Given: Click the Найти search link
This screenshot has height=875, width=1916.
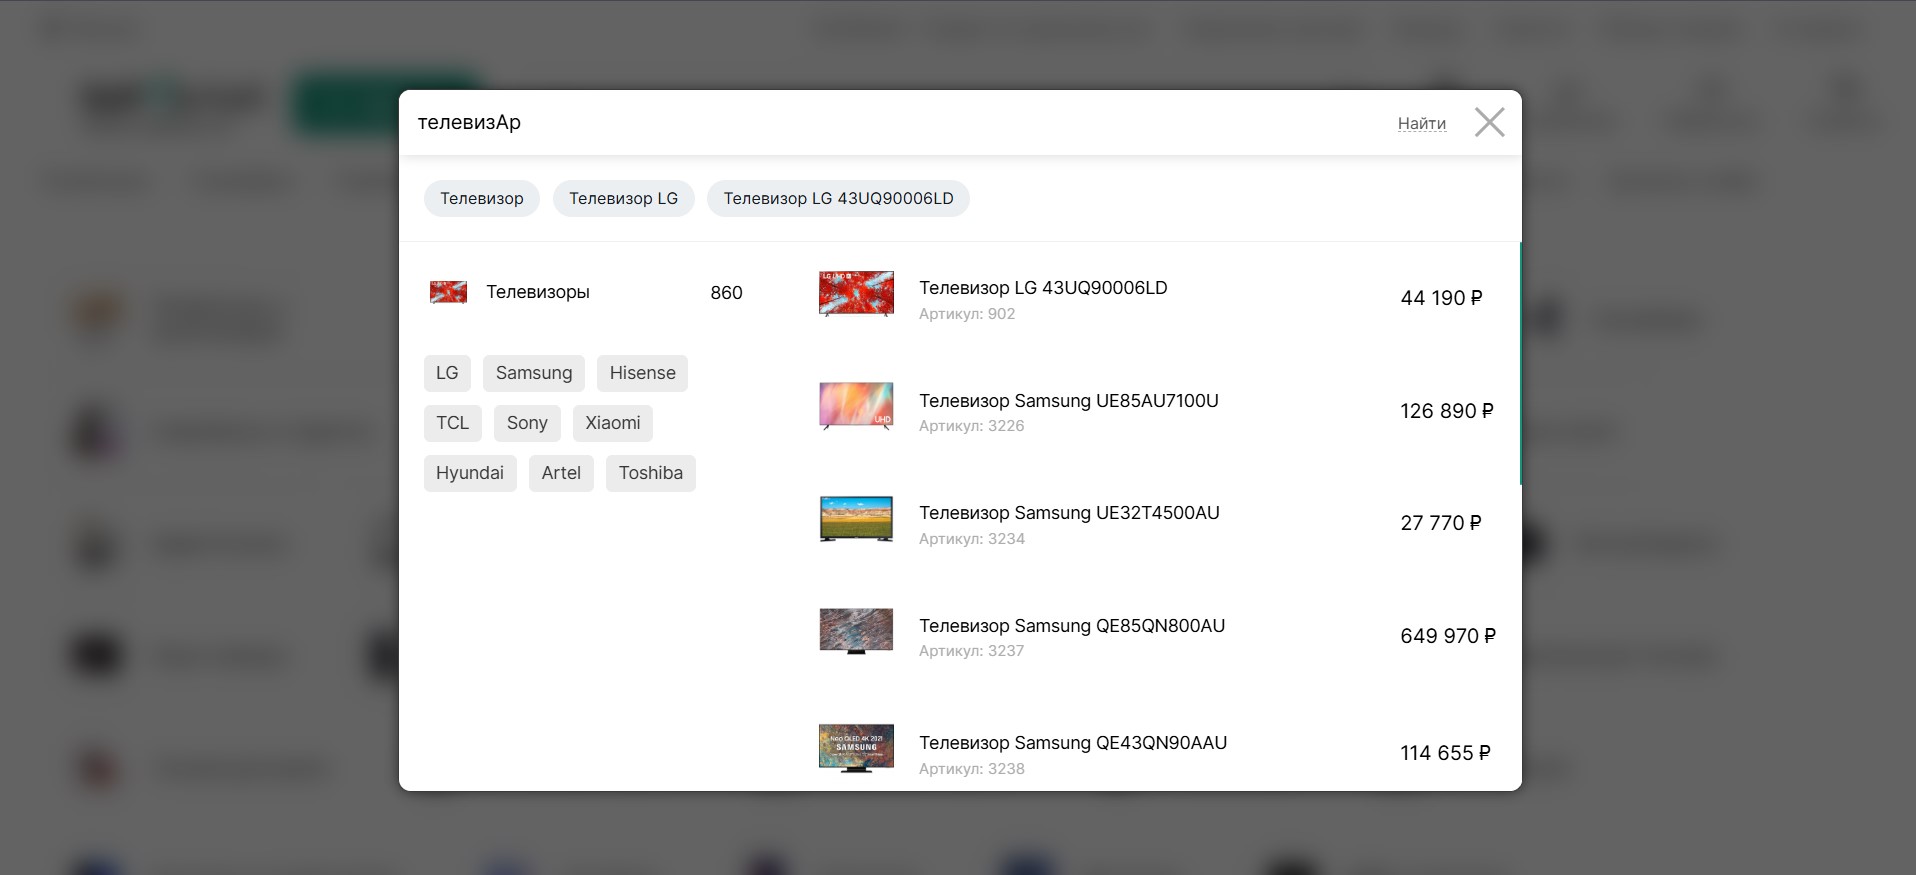Looking at the screenshot, I should [x=1421, y=123].
